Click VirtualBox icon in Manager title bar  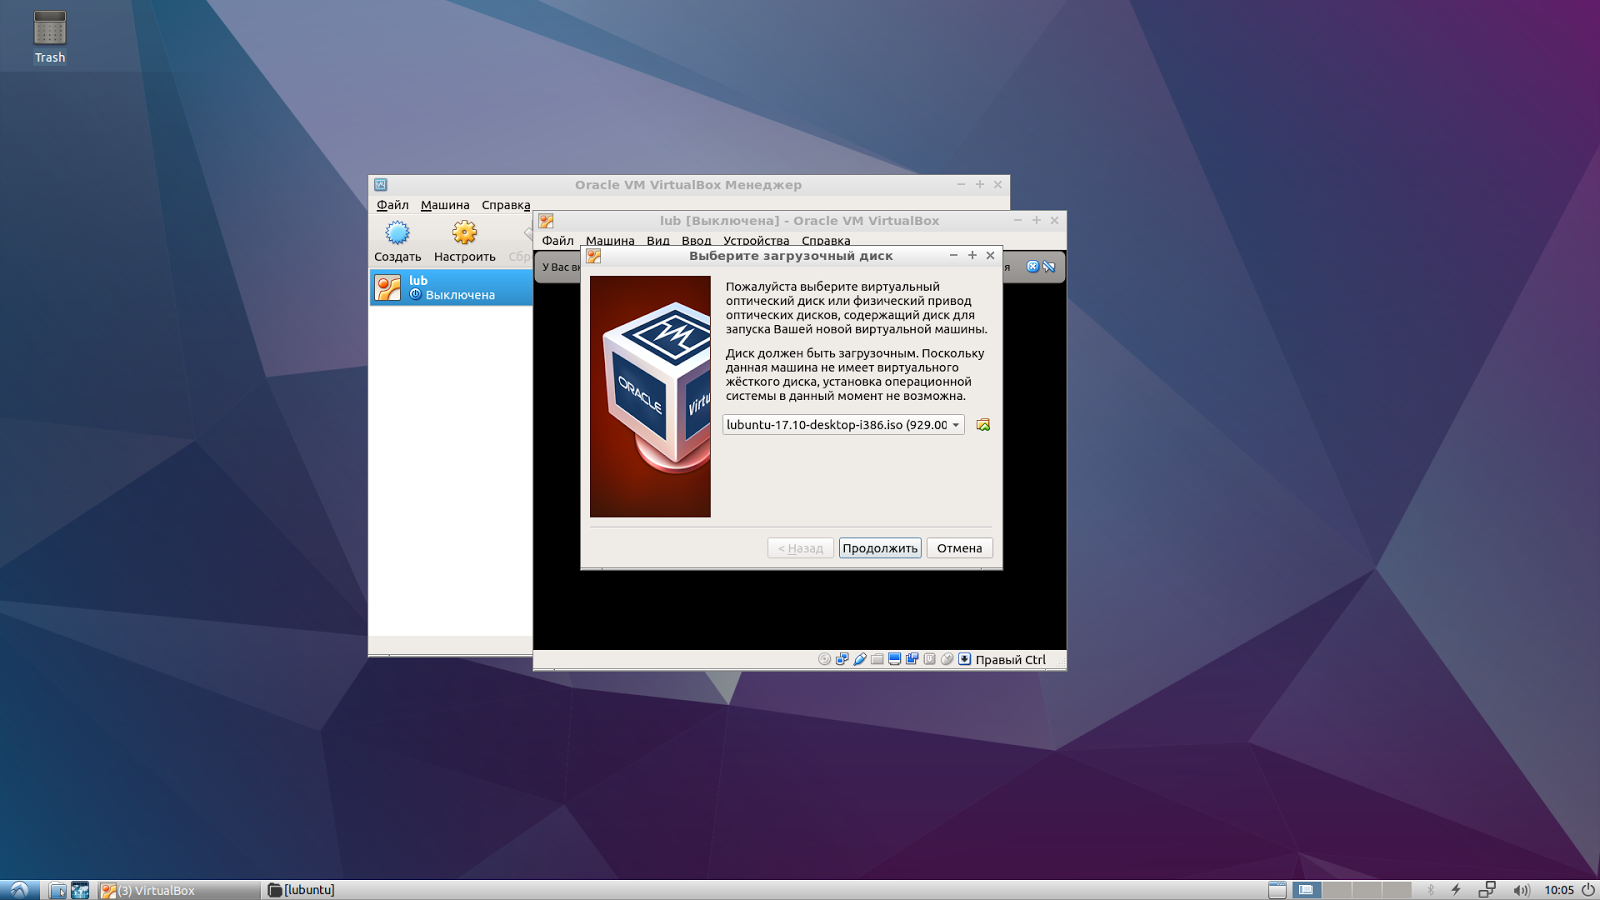pyautogui.click(x=380, y=185)
